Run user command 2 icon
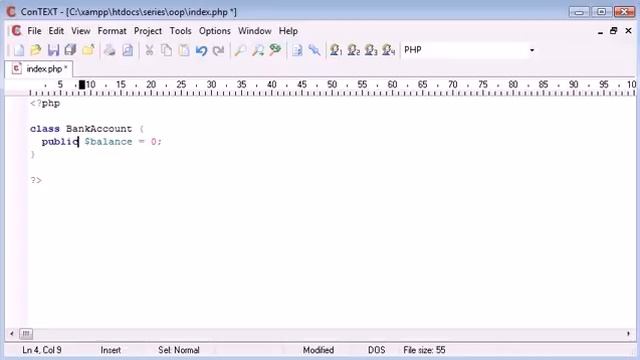This screenshot has height=360, width=640. point(353,50)
